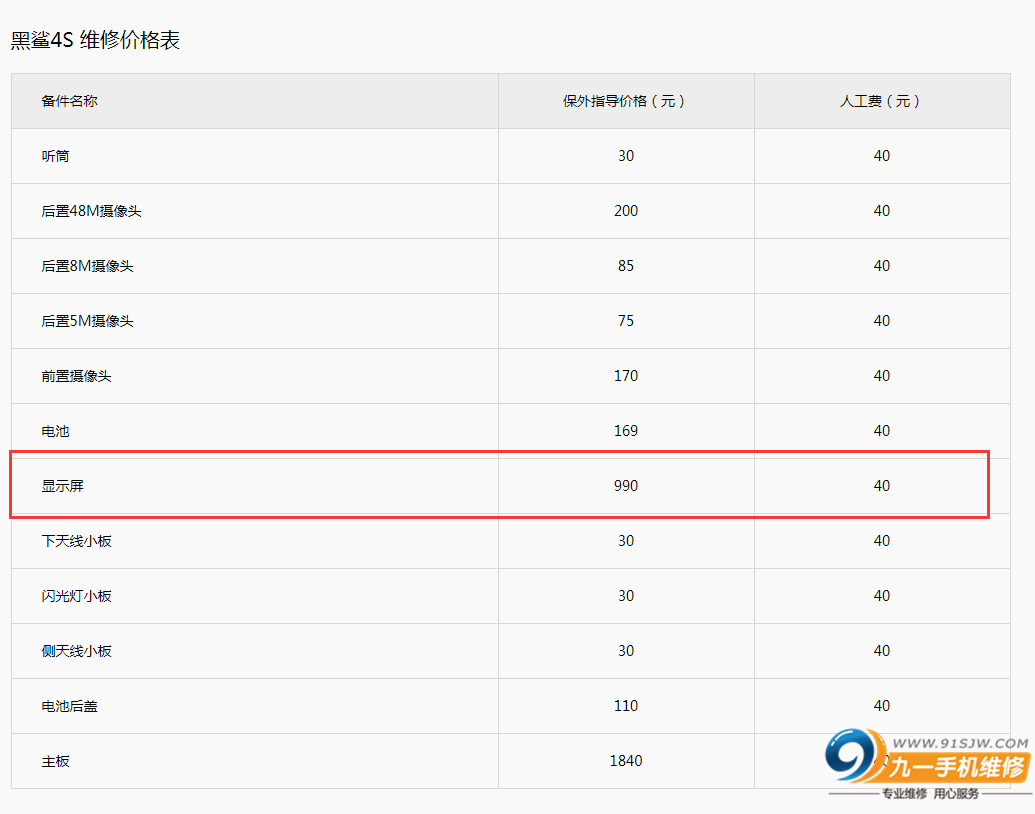Click the part name "后置8M摄像头"
The width and height of the screenshot is (1035, 814).
(x=87, y=266)
